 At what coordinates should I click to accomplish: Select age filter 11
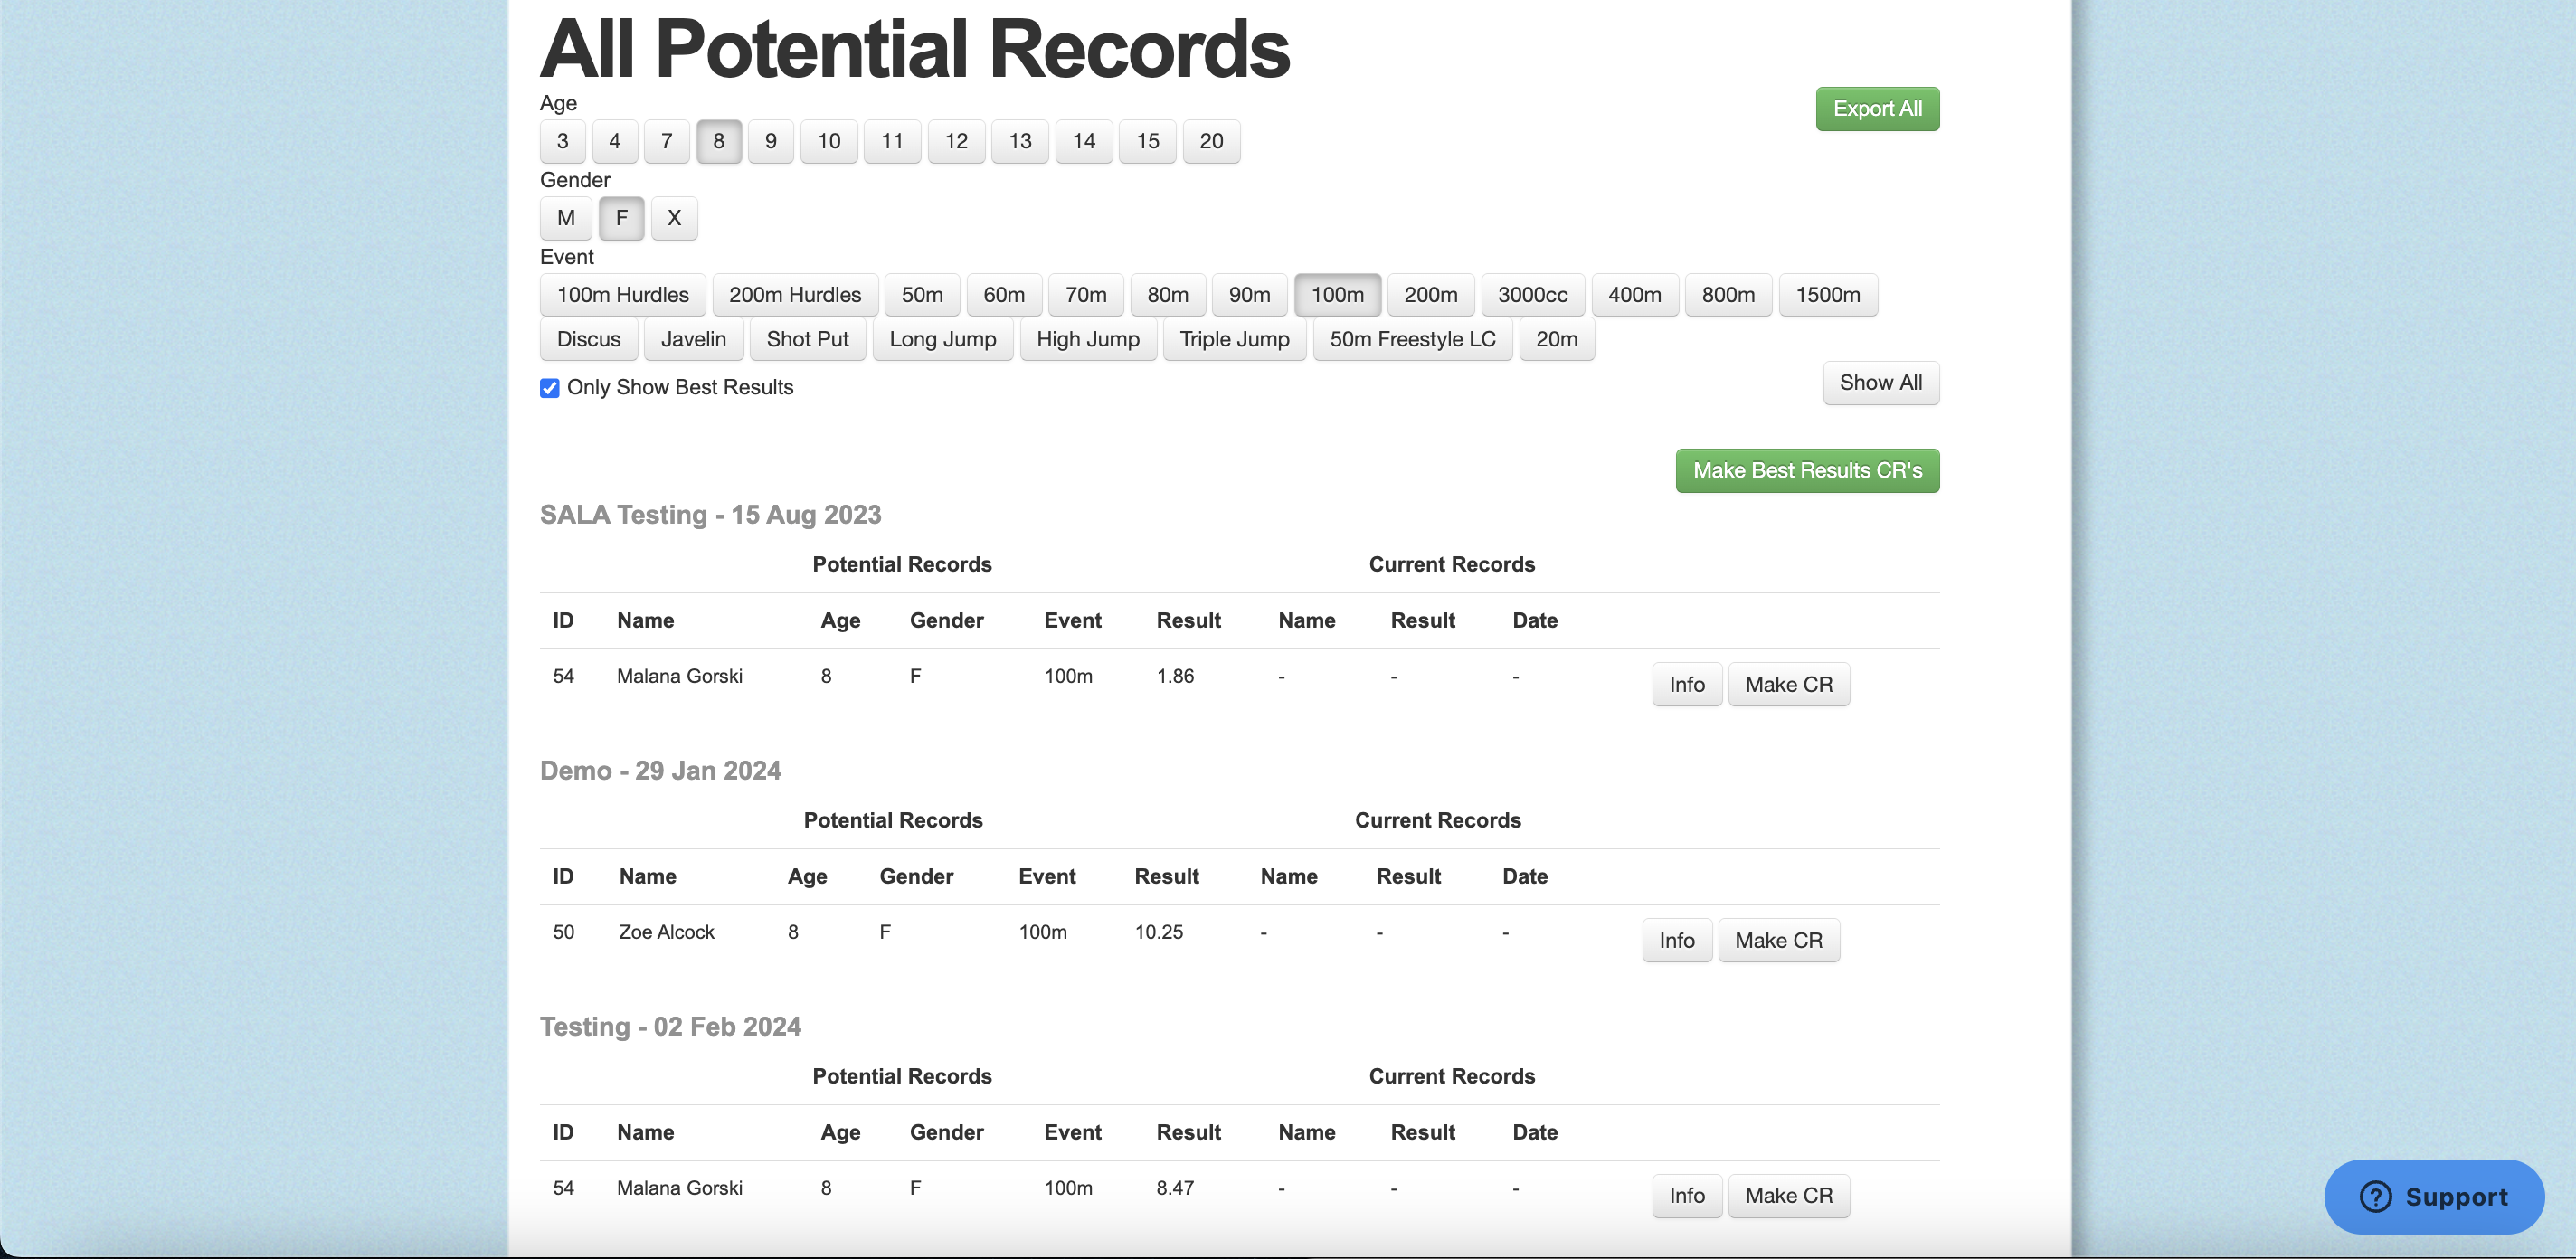(x=893, y=141)
